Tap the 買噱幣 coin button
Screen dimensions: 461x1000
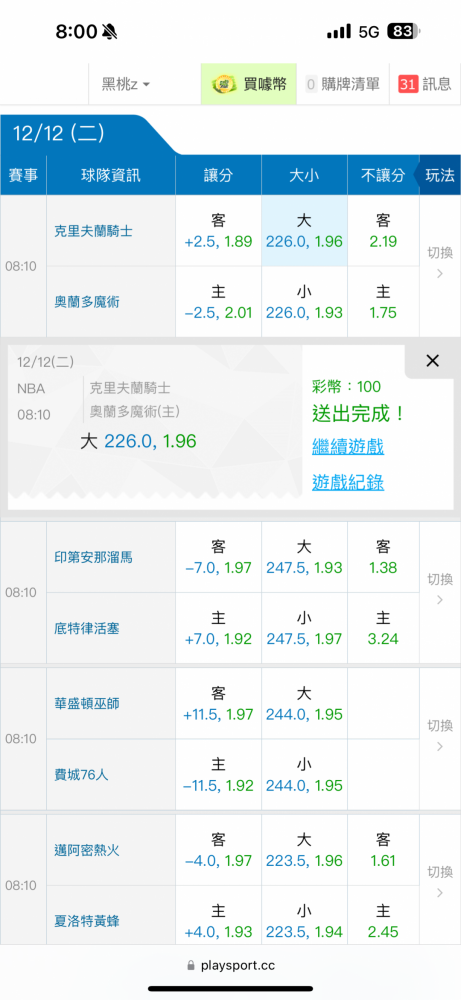tap(249, 84)
